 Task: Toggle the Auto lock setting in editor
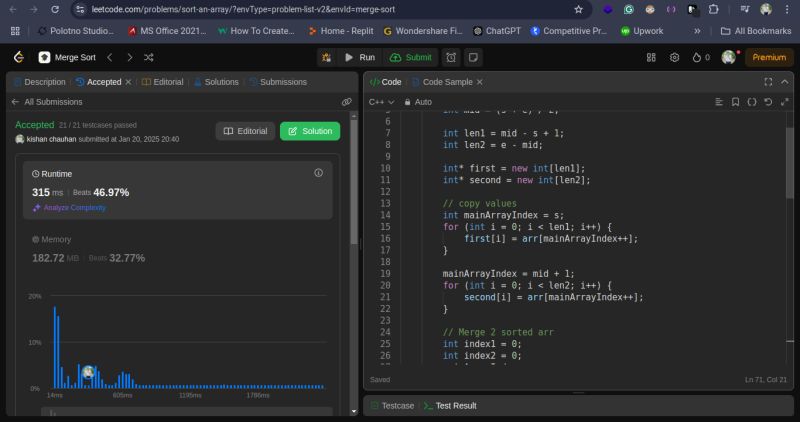(417, 102)
